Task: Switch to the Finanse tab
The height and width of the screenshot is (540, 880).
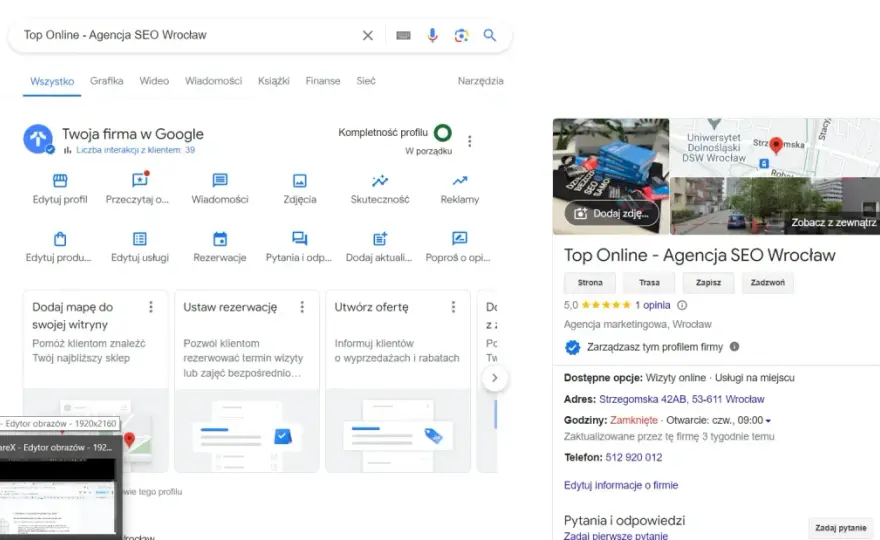Action: (x=323, y=81)
